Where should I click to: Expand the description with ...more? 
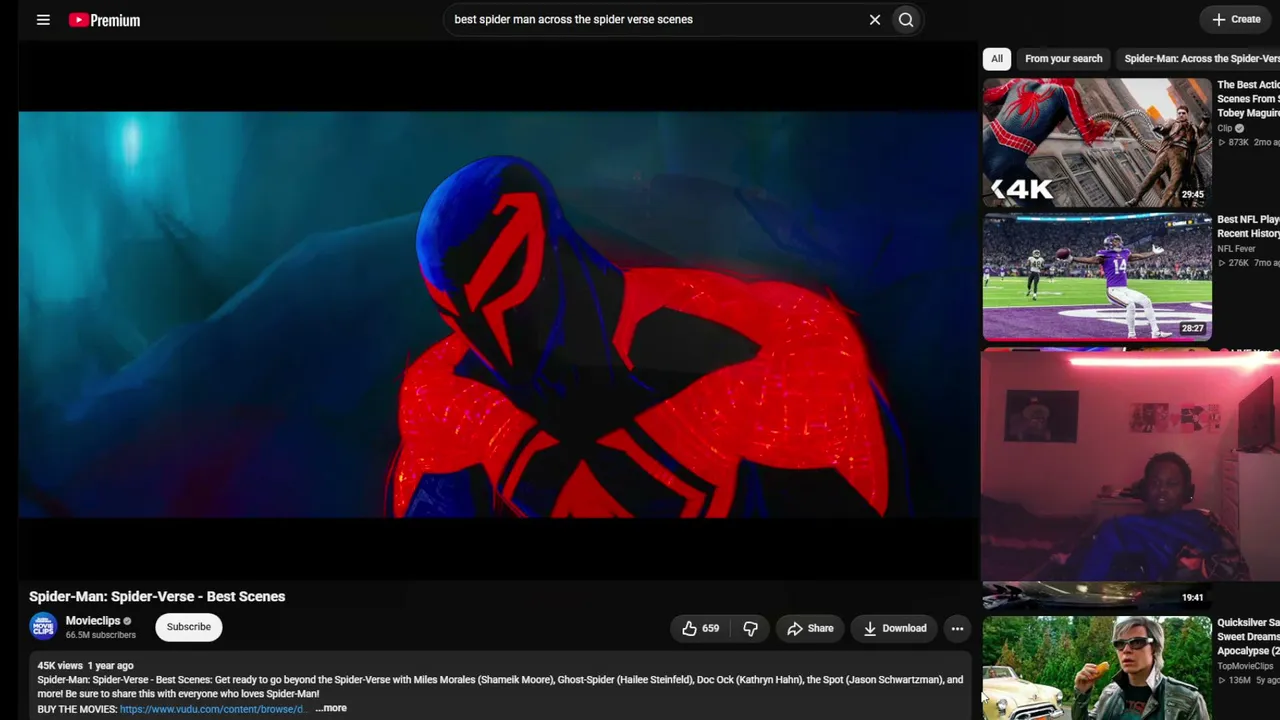click(x=331, y=708)
